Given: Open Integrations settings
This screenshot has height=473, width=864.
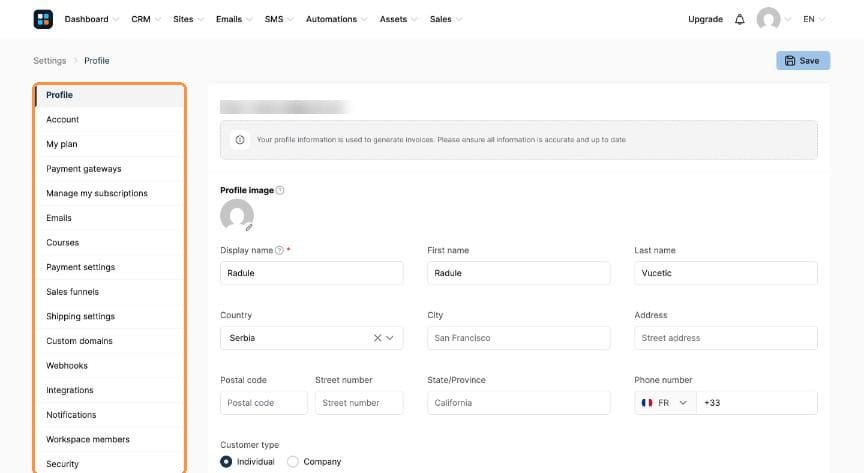Looking at the screenshot, I should tap(109, 390).
